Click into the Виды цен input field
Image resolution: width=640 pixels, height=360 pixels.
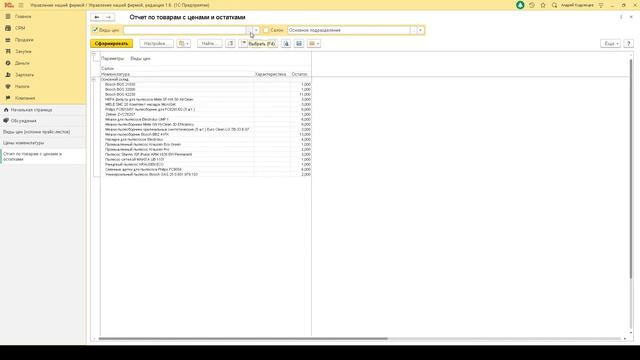pyautogui.click(x=184, y=30)
